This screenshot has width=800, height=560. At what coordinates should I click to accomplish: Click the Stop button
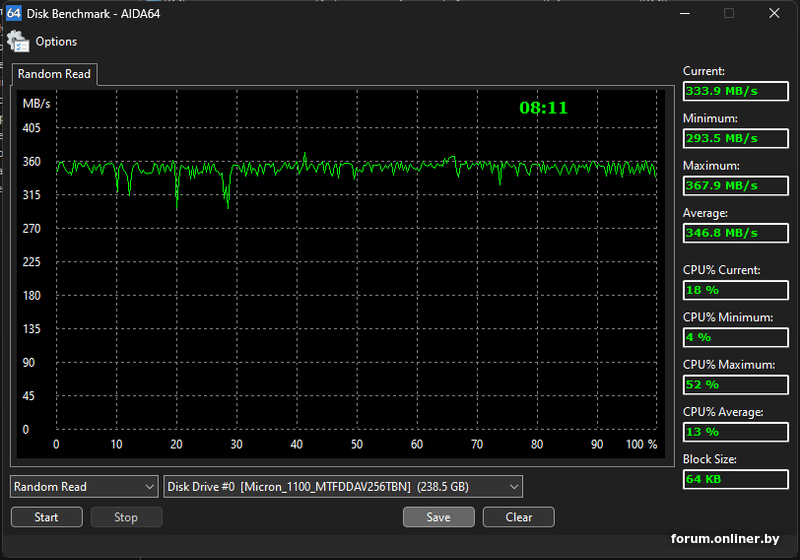point(126,517)
